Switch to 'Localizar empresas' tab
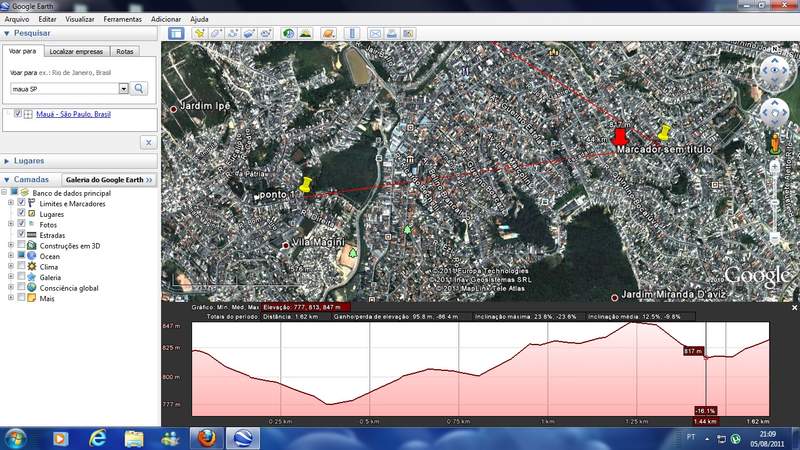This screenshot has width=800, height=450. point(76,52)
